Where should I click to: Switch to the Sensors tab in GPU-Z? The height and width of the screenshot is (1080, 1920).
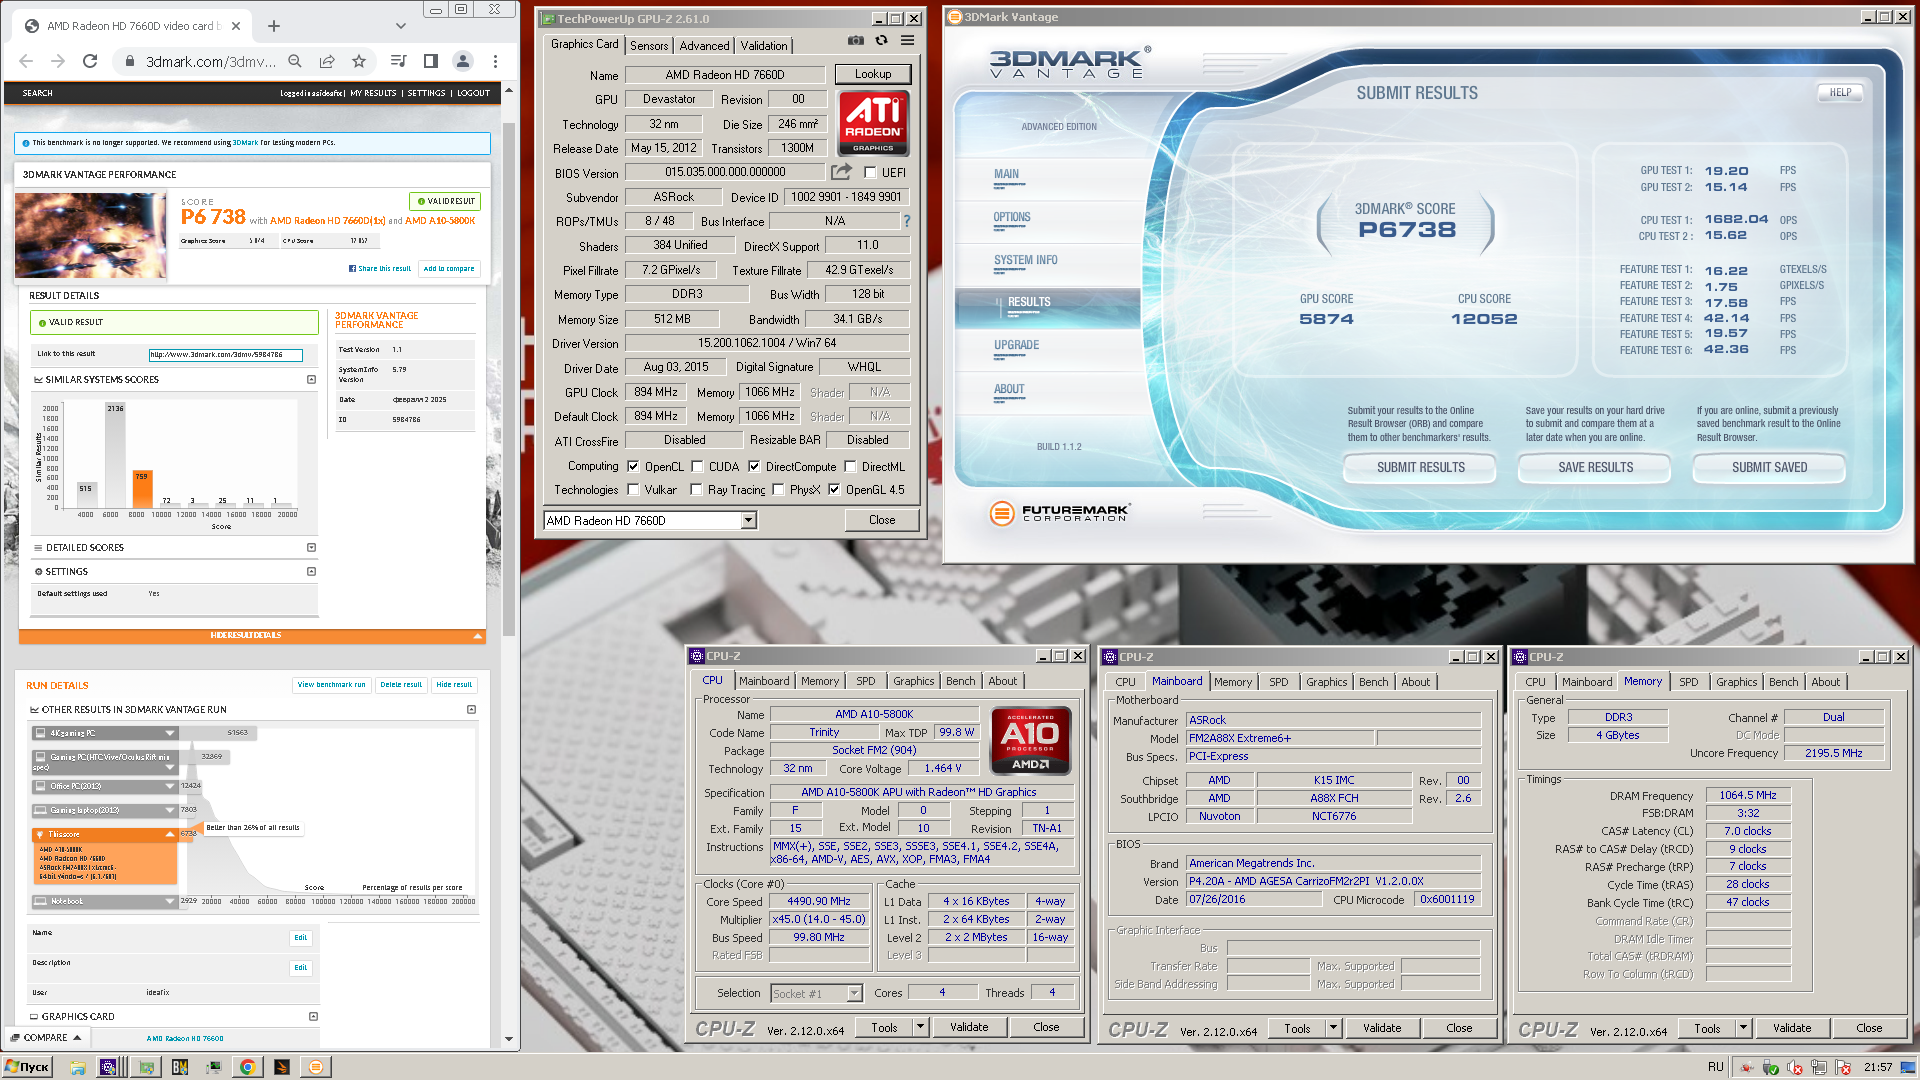coord(649,46)
